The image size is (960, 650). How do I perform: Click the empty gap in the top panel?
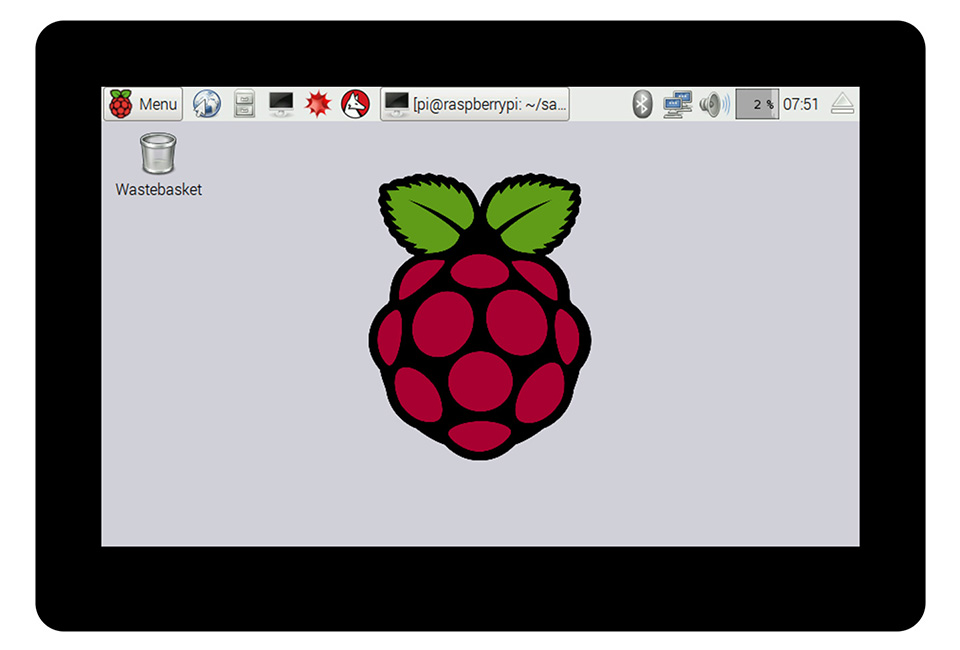pos(598,104)
